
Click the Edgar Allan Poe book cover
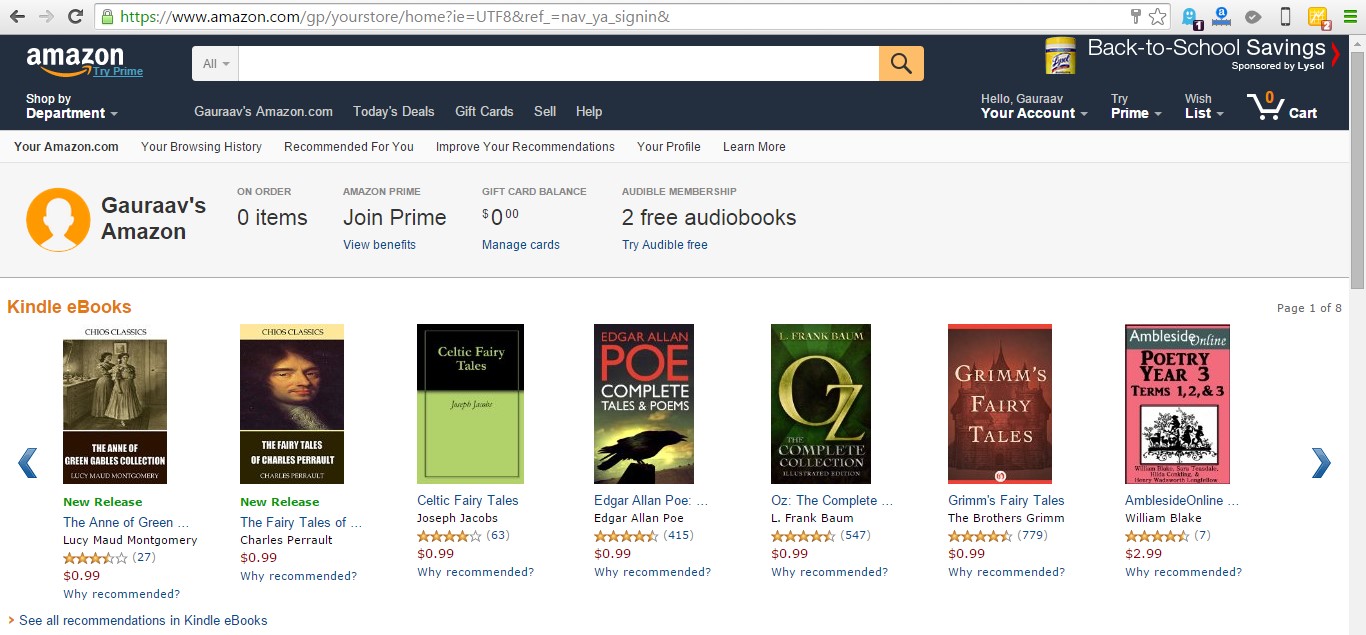point(644,404)
